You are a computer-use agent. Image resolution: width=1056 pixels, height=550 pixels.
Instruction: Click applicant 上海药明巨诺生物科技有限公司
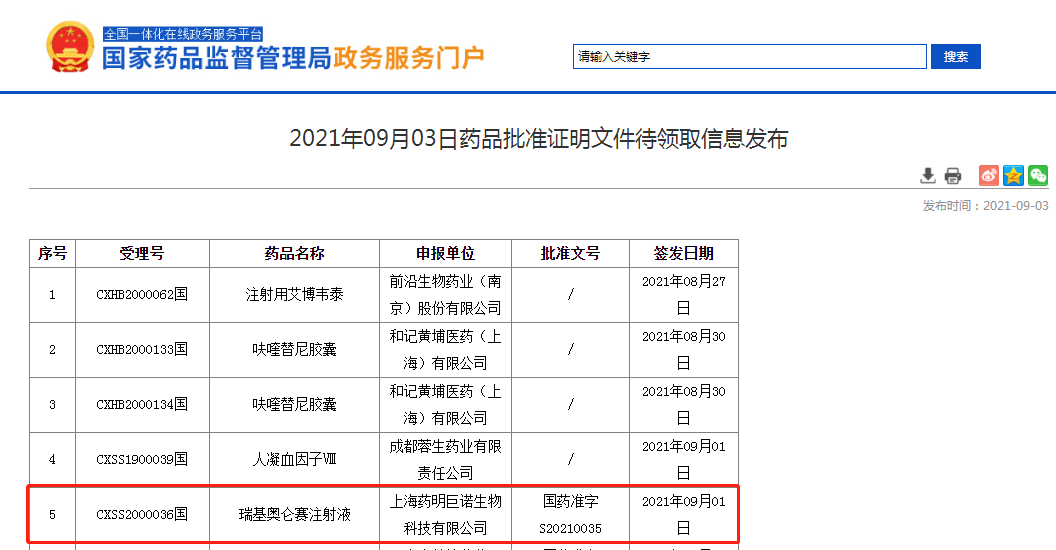pos(445,515)
